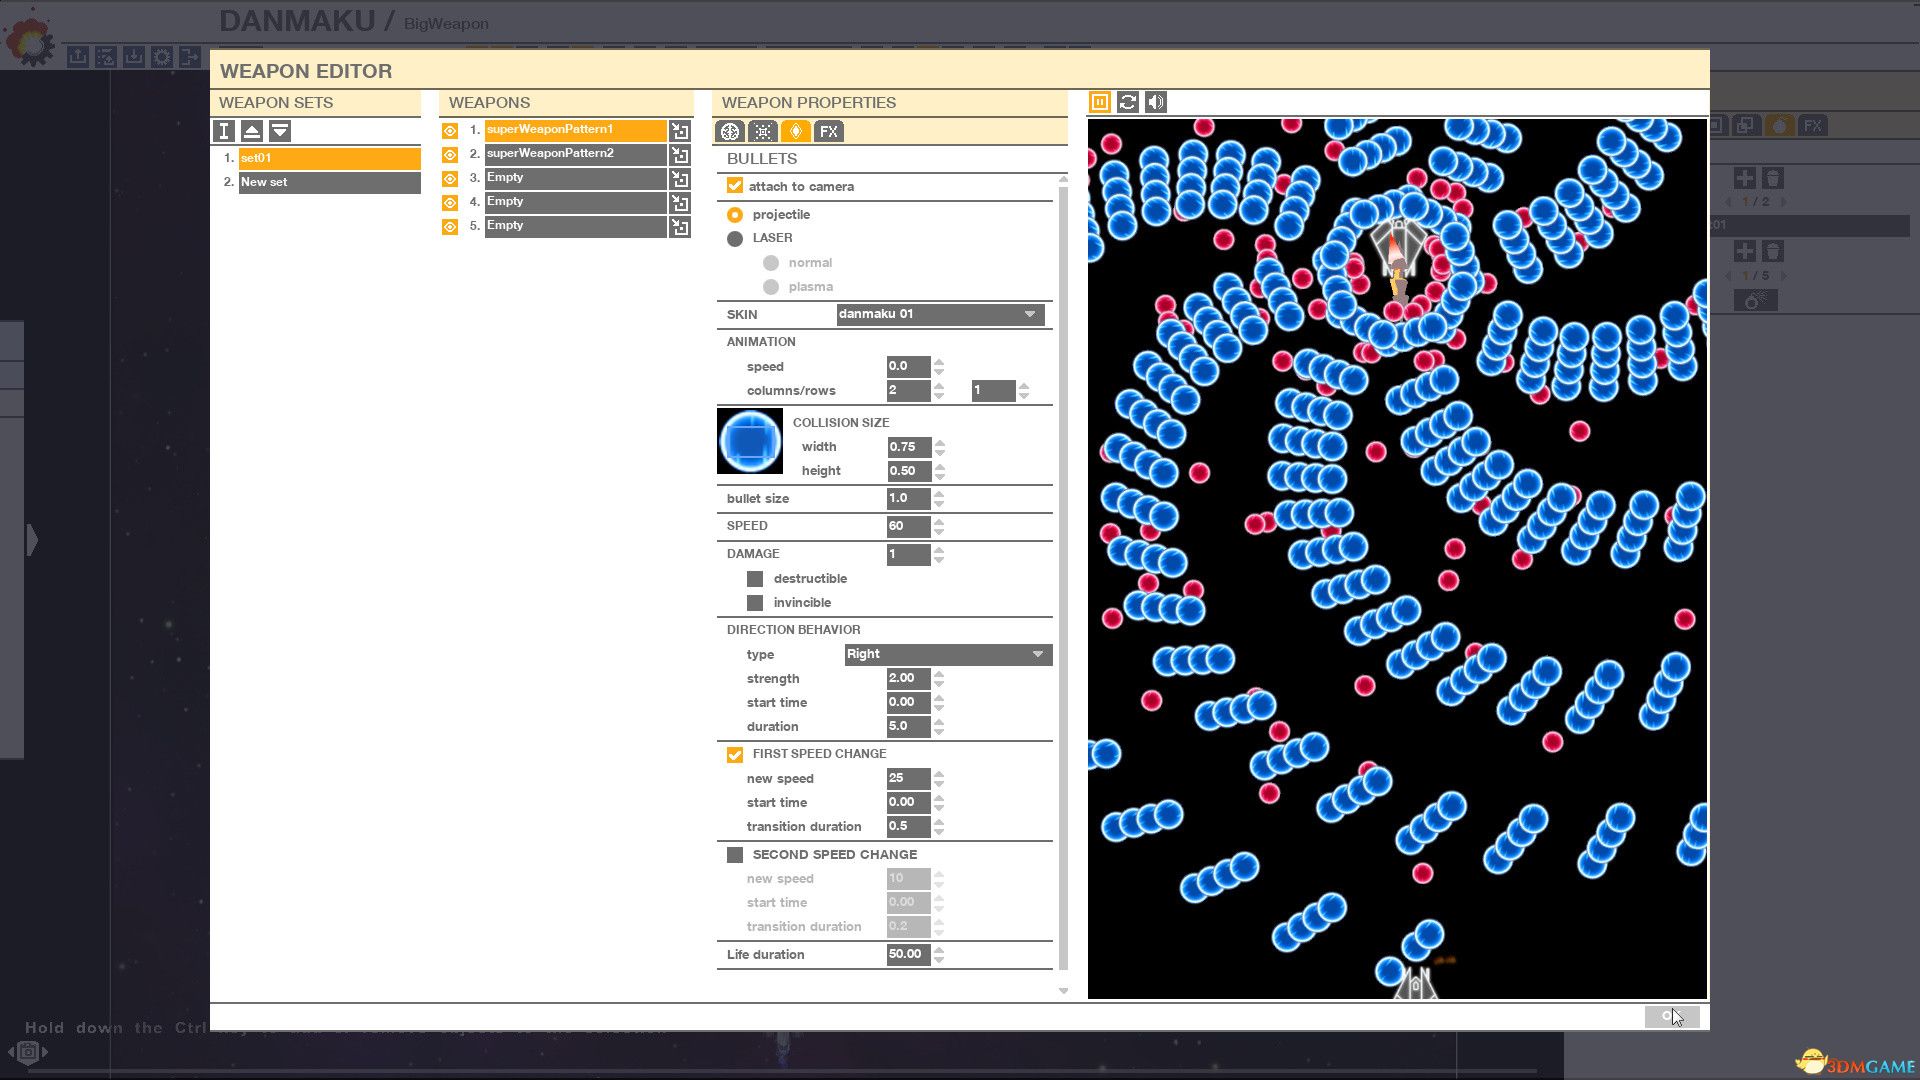Image resolution: width=1920 pixels, height=1080 pixels.
Task: Click the LASER radio button
Action: coord(735,237)
